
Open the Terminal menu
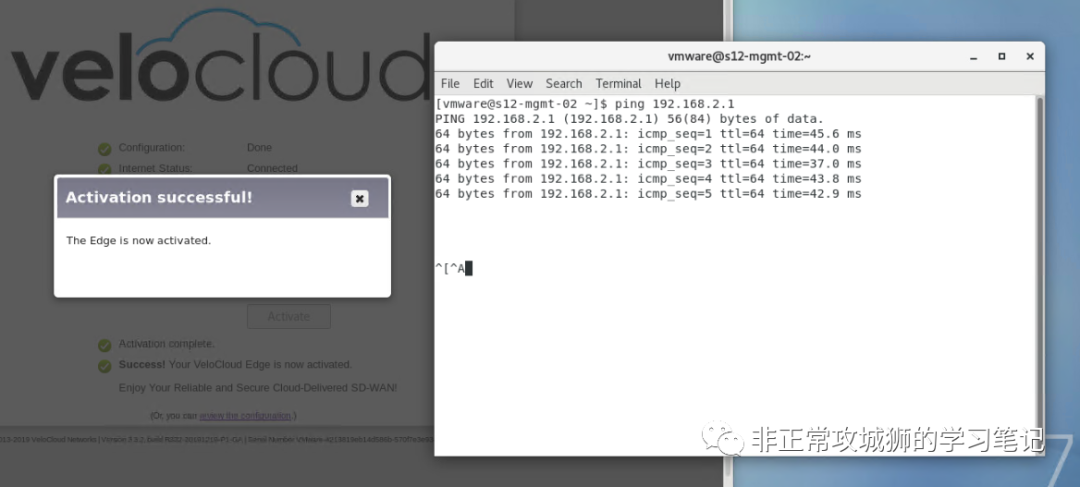pos(619,83)
